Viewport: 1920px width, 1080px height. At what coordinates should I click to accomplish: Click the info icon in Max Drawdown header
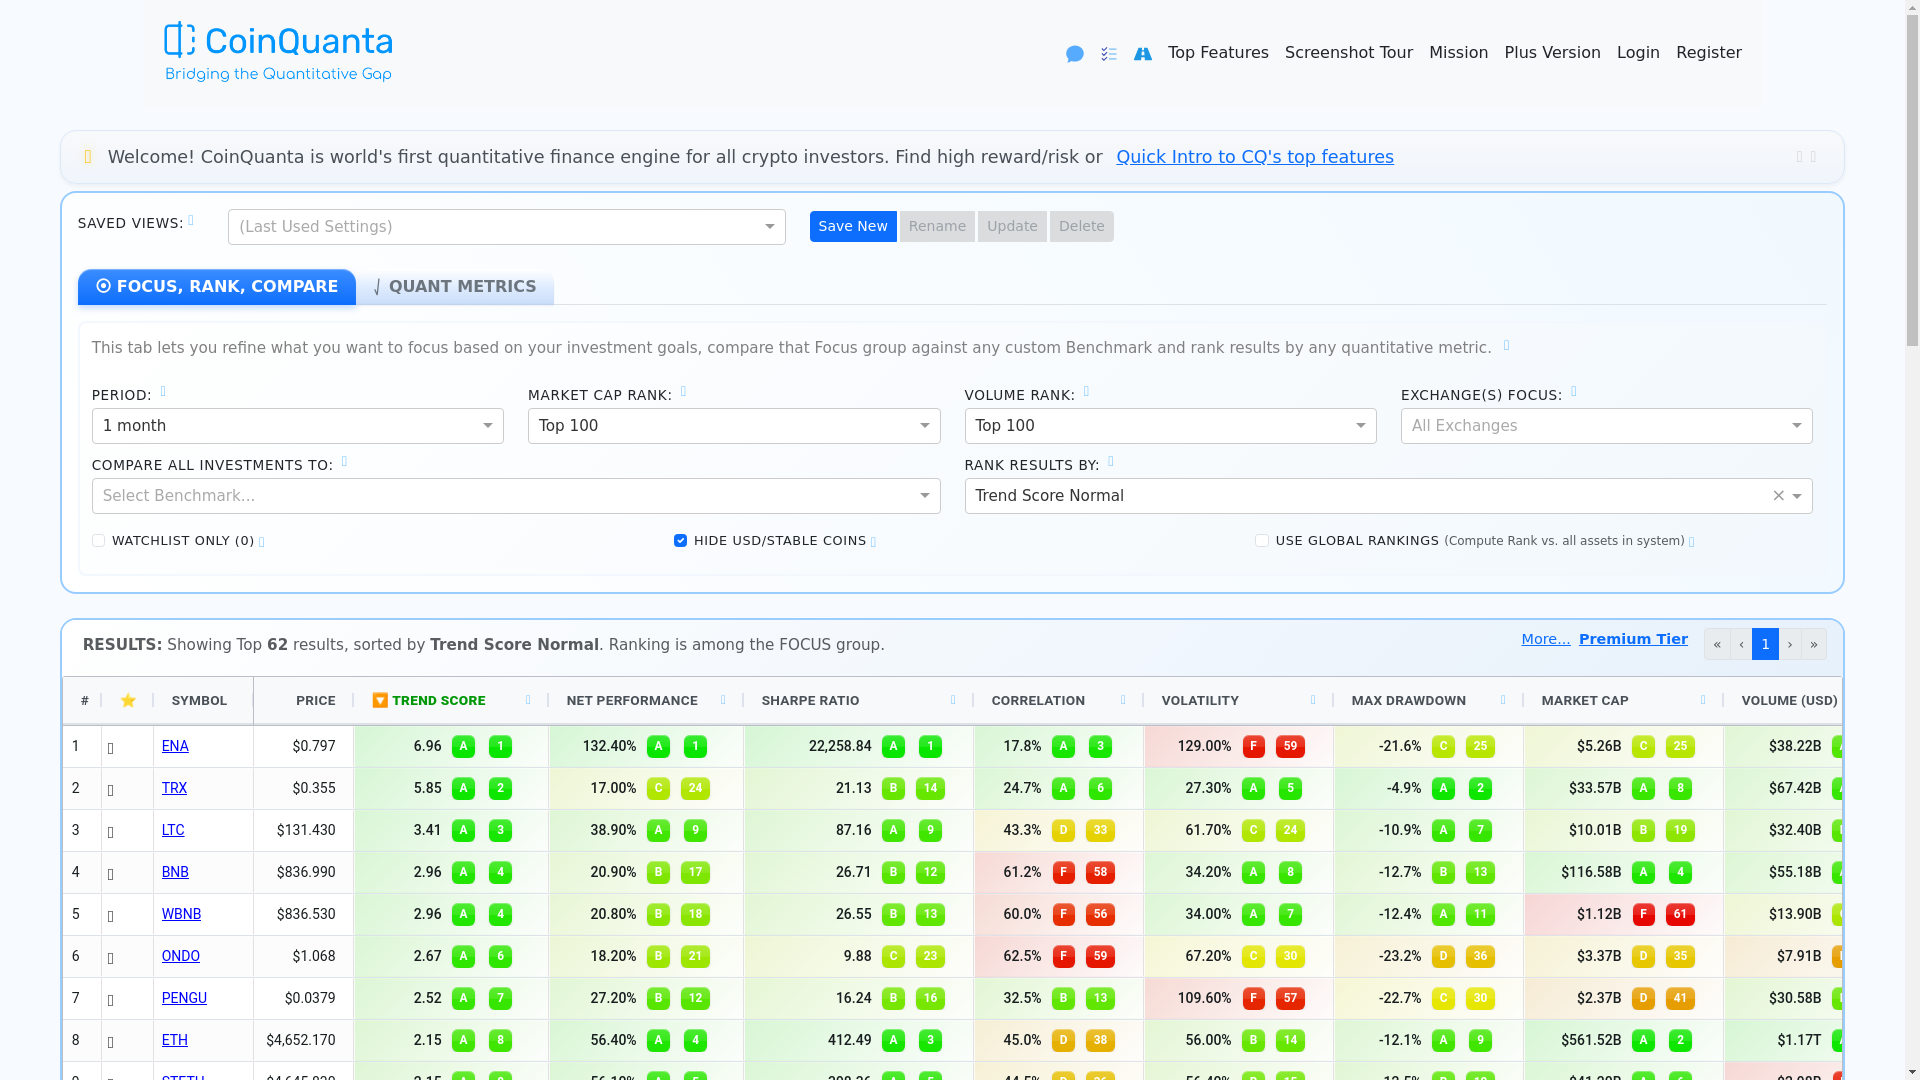coord(1503,701)
